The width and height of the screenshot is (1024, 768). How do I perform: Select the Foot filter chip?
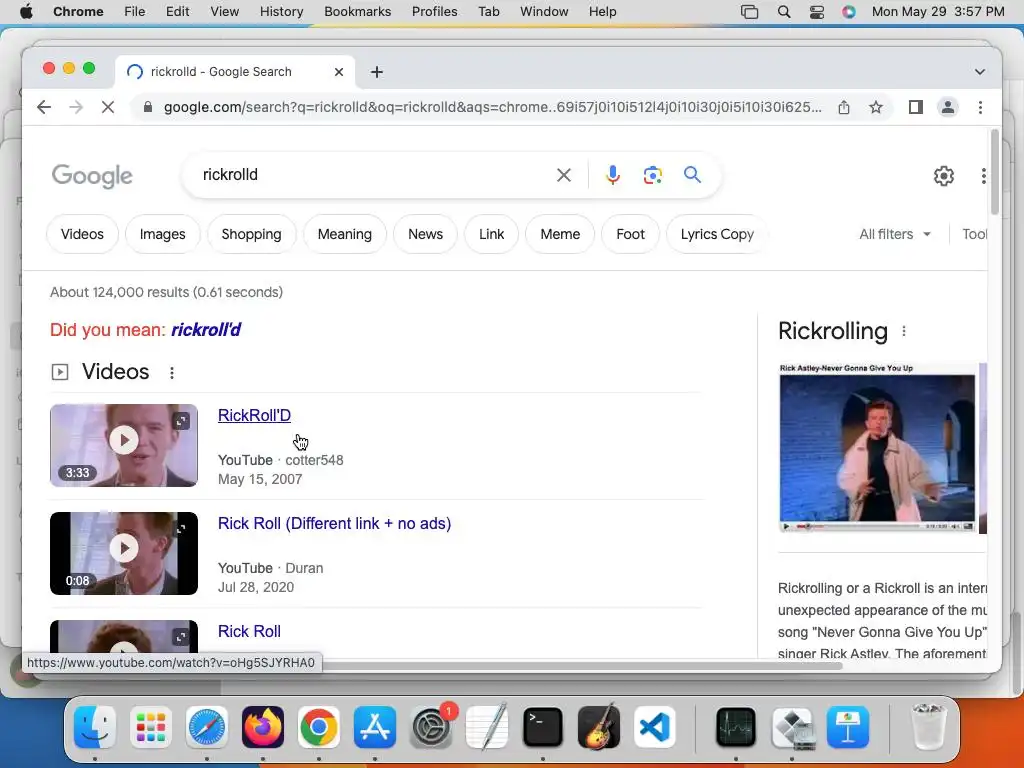coord(630,234)
